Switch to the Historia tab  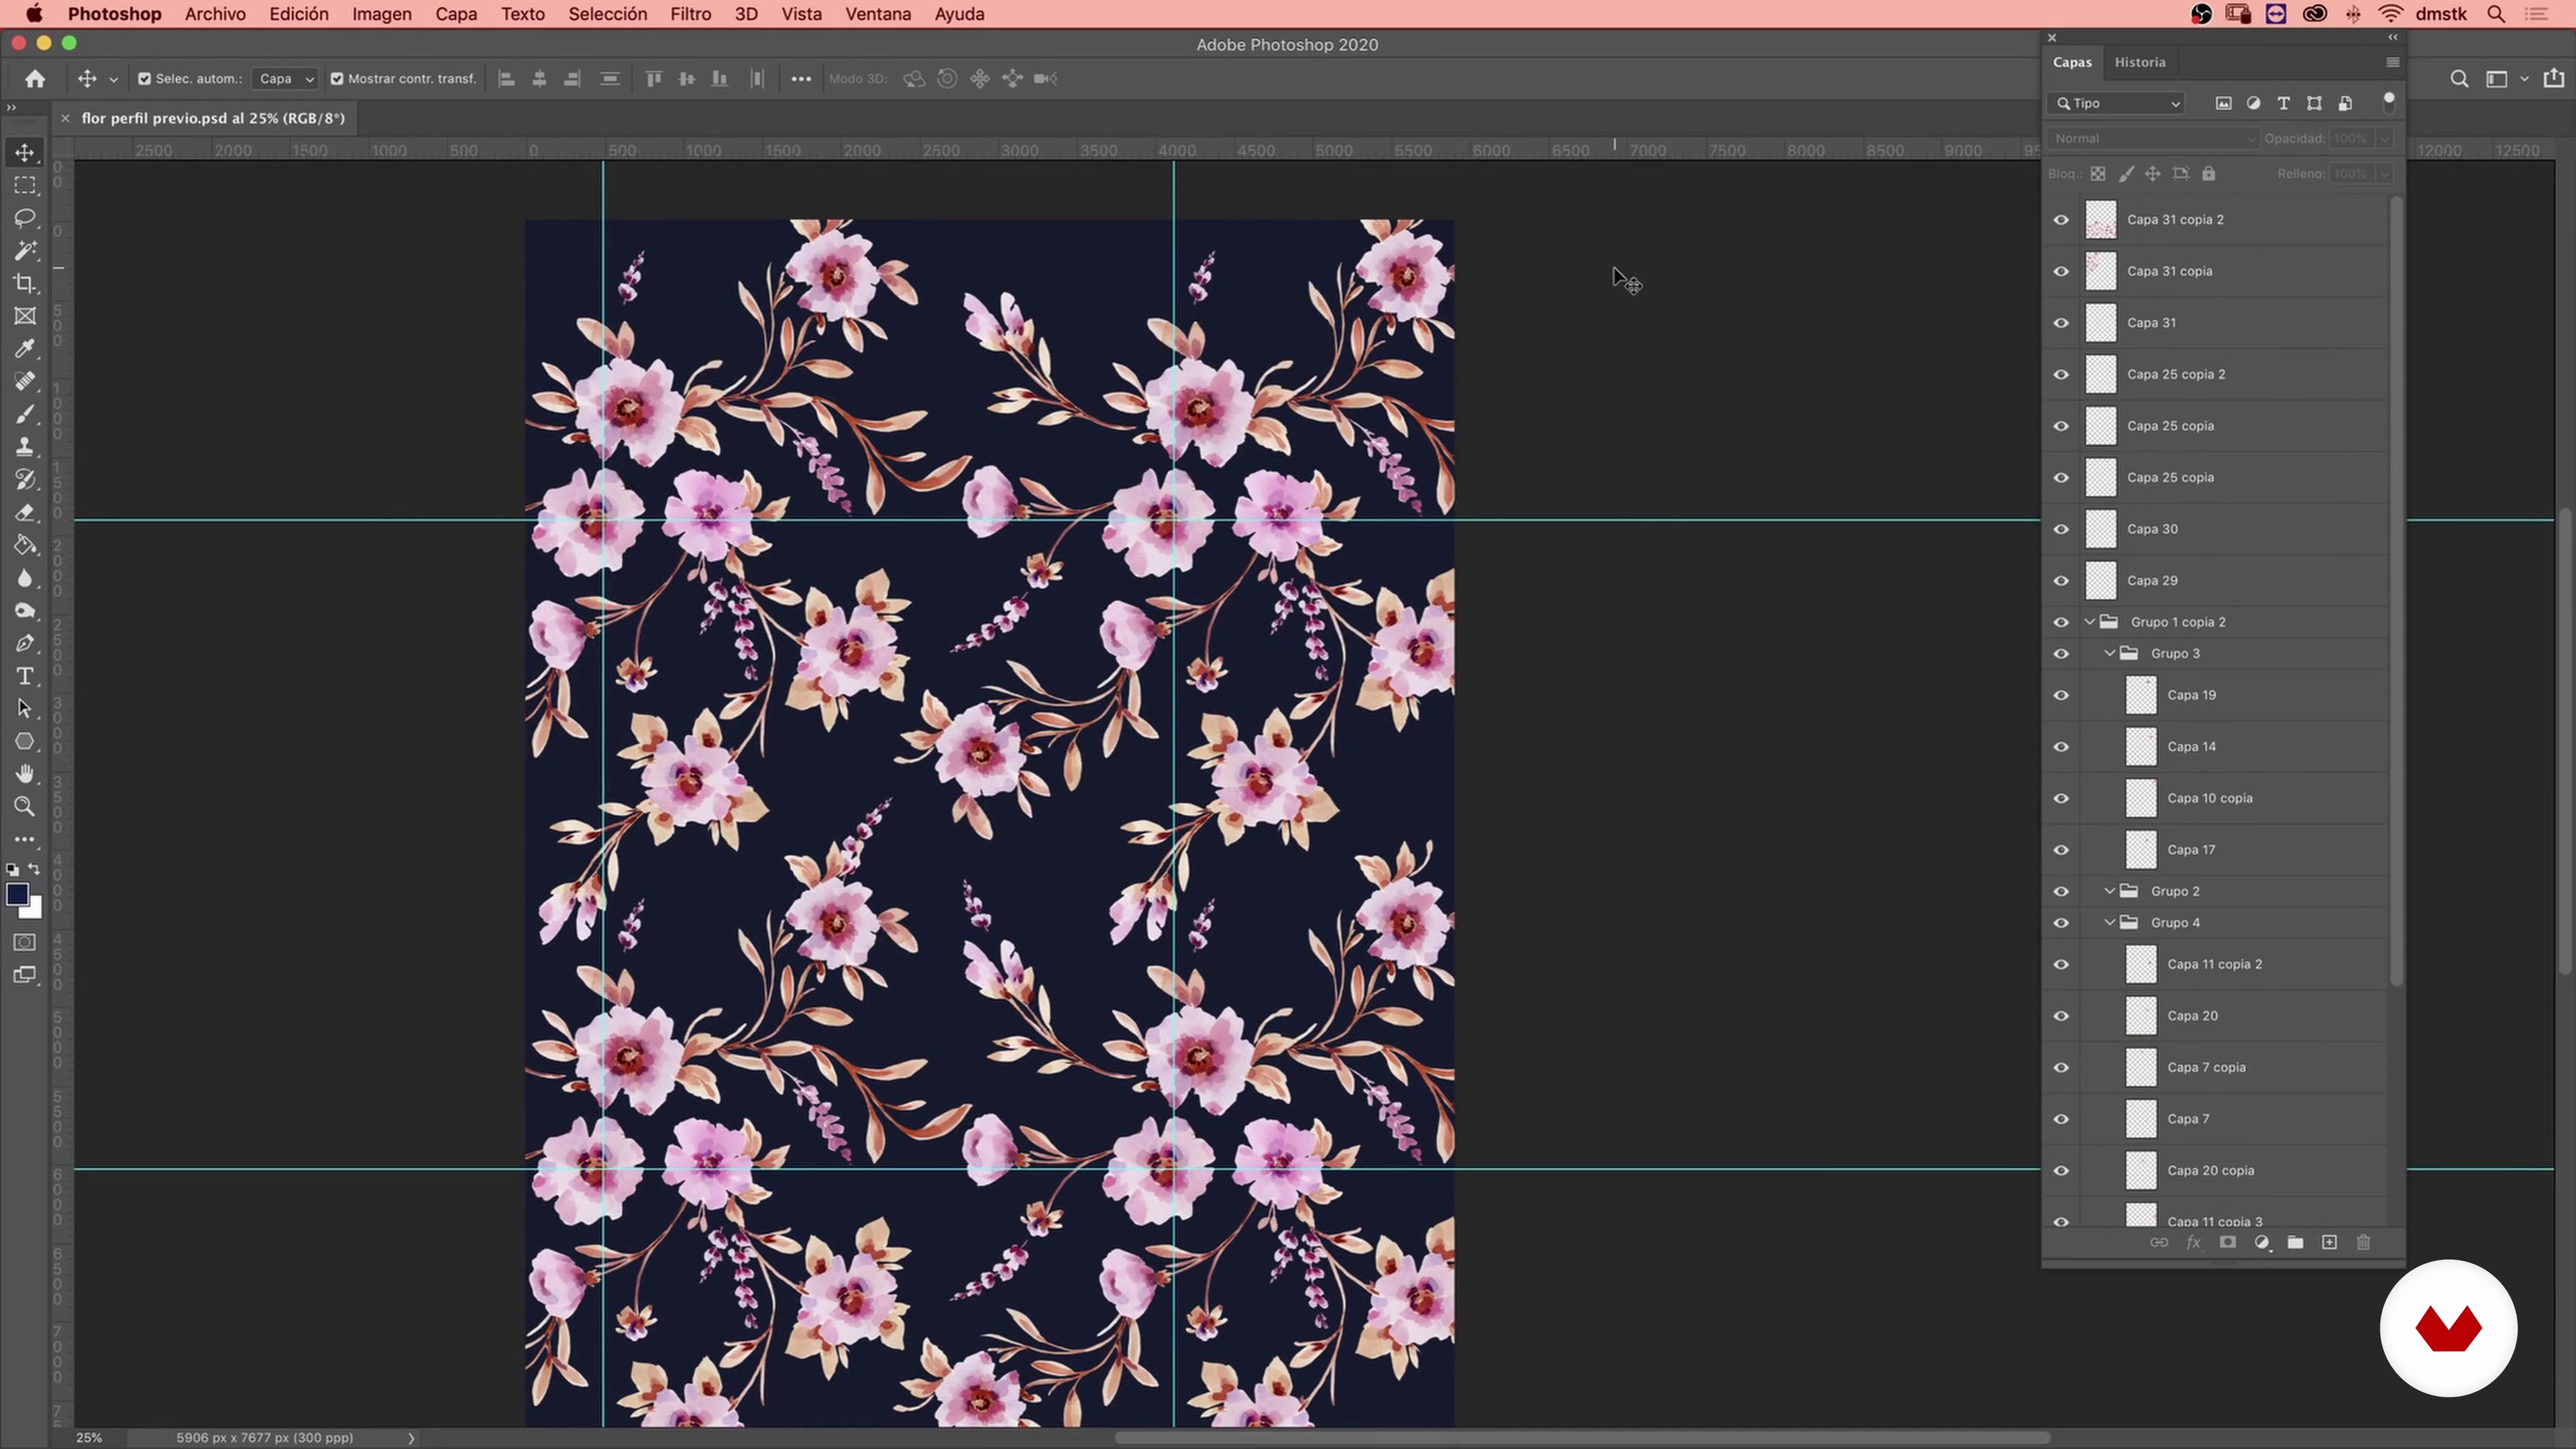2140,62
